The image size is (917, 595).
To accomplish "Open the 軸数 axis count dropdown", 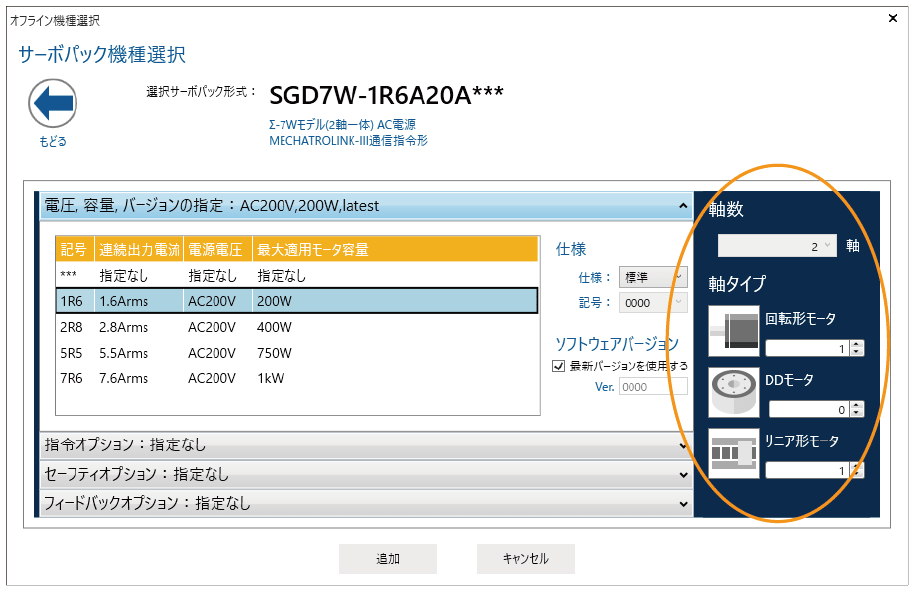I will pos(778,246).
